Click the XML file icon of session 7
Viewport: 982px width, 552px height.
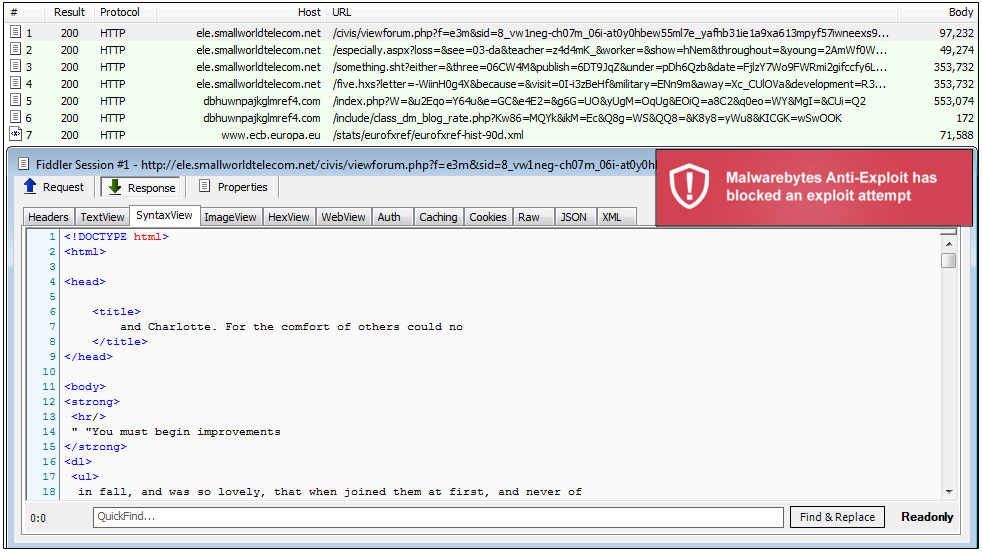tap(15, 134)
